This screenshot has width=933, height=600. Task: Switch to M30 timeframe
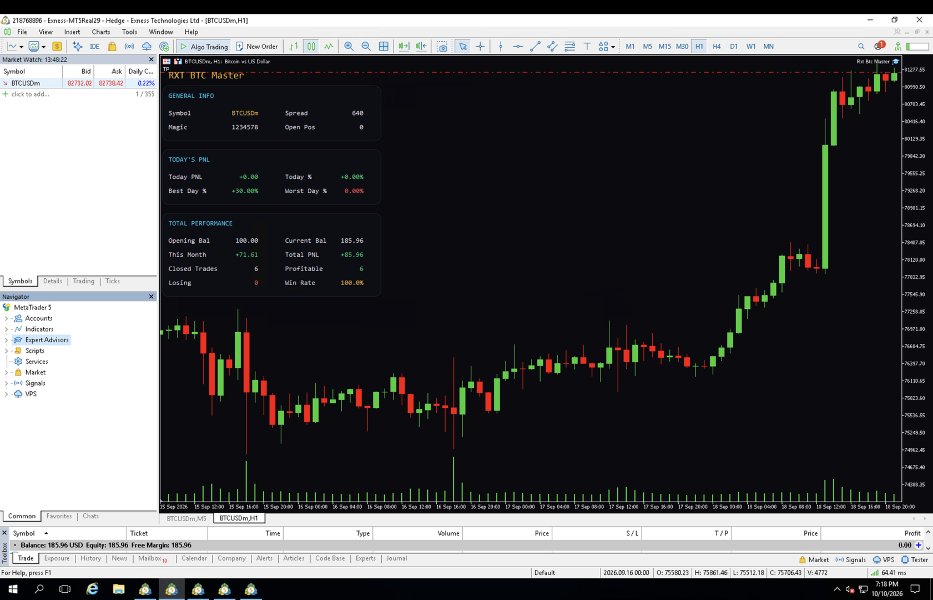point(682,46)
